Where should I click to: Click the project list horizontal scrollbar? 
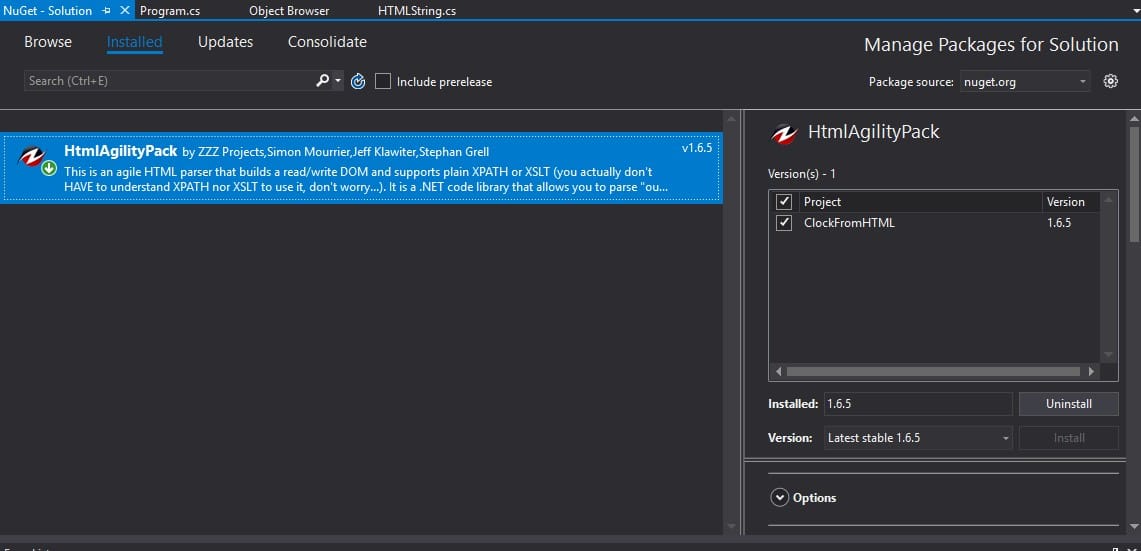tap(934, 371)
